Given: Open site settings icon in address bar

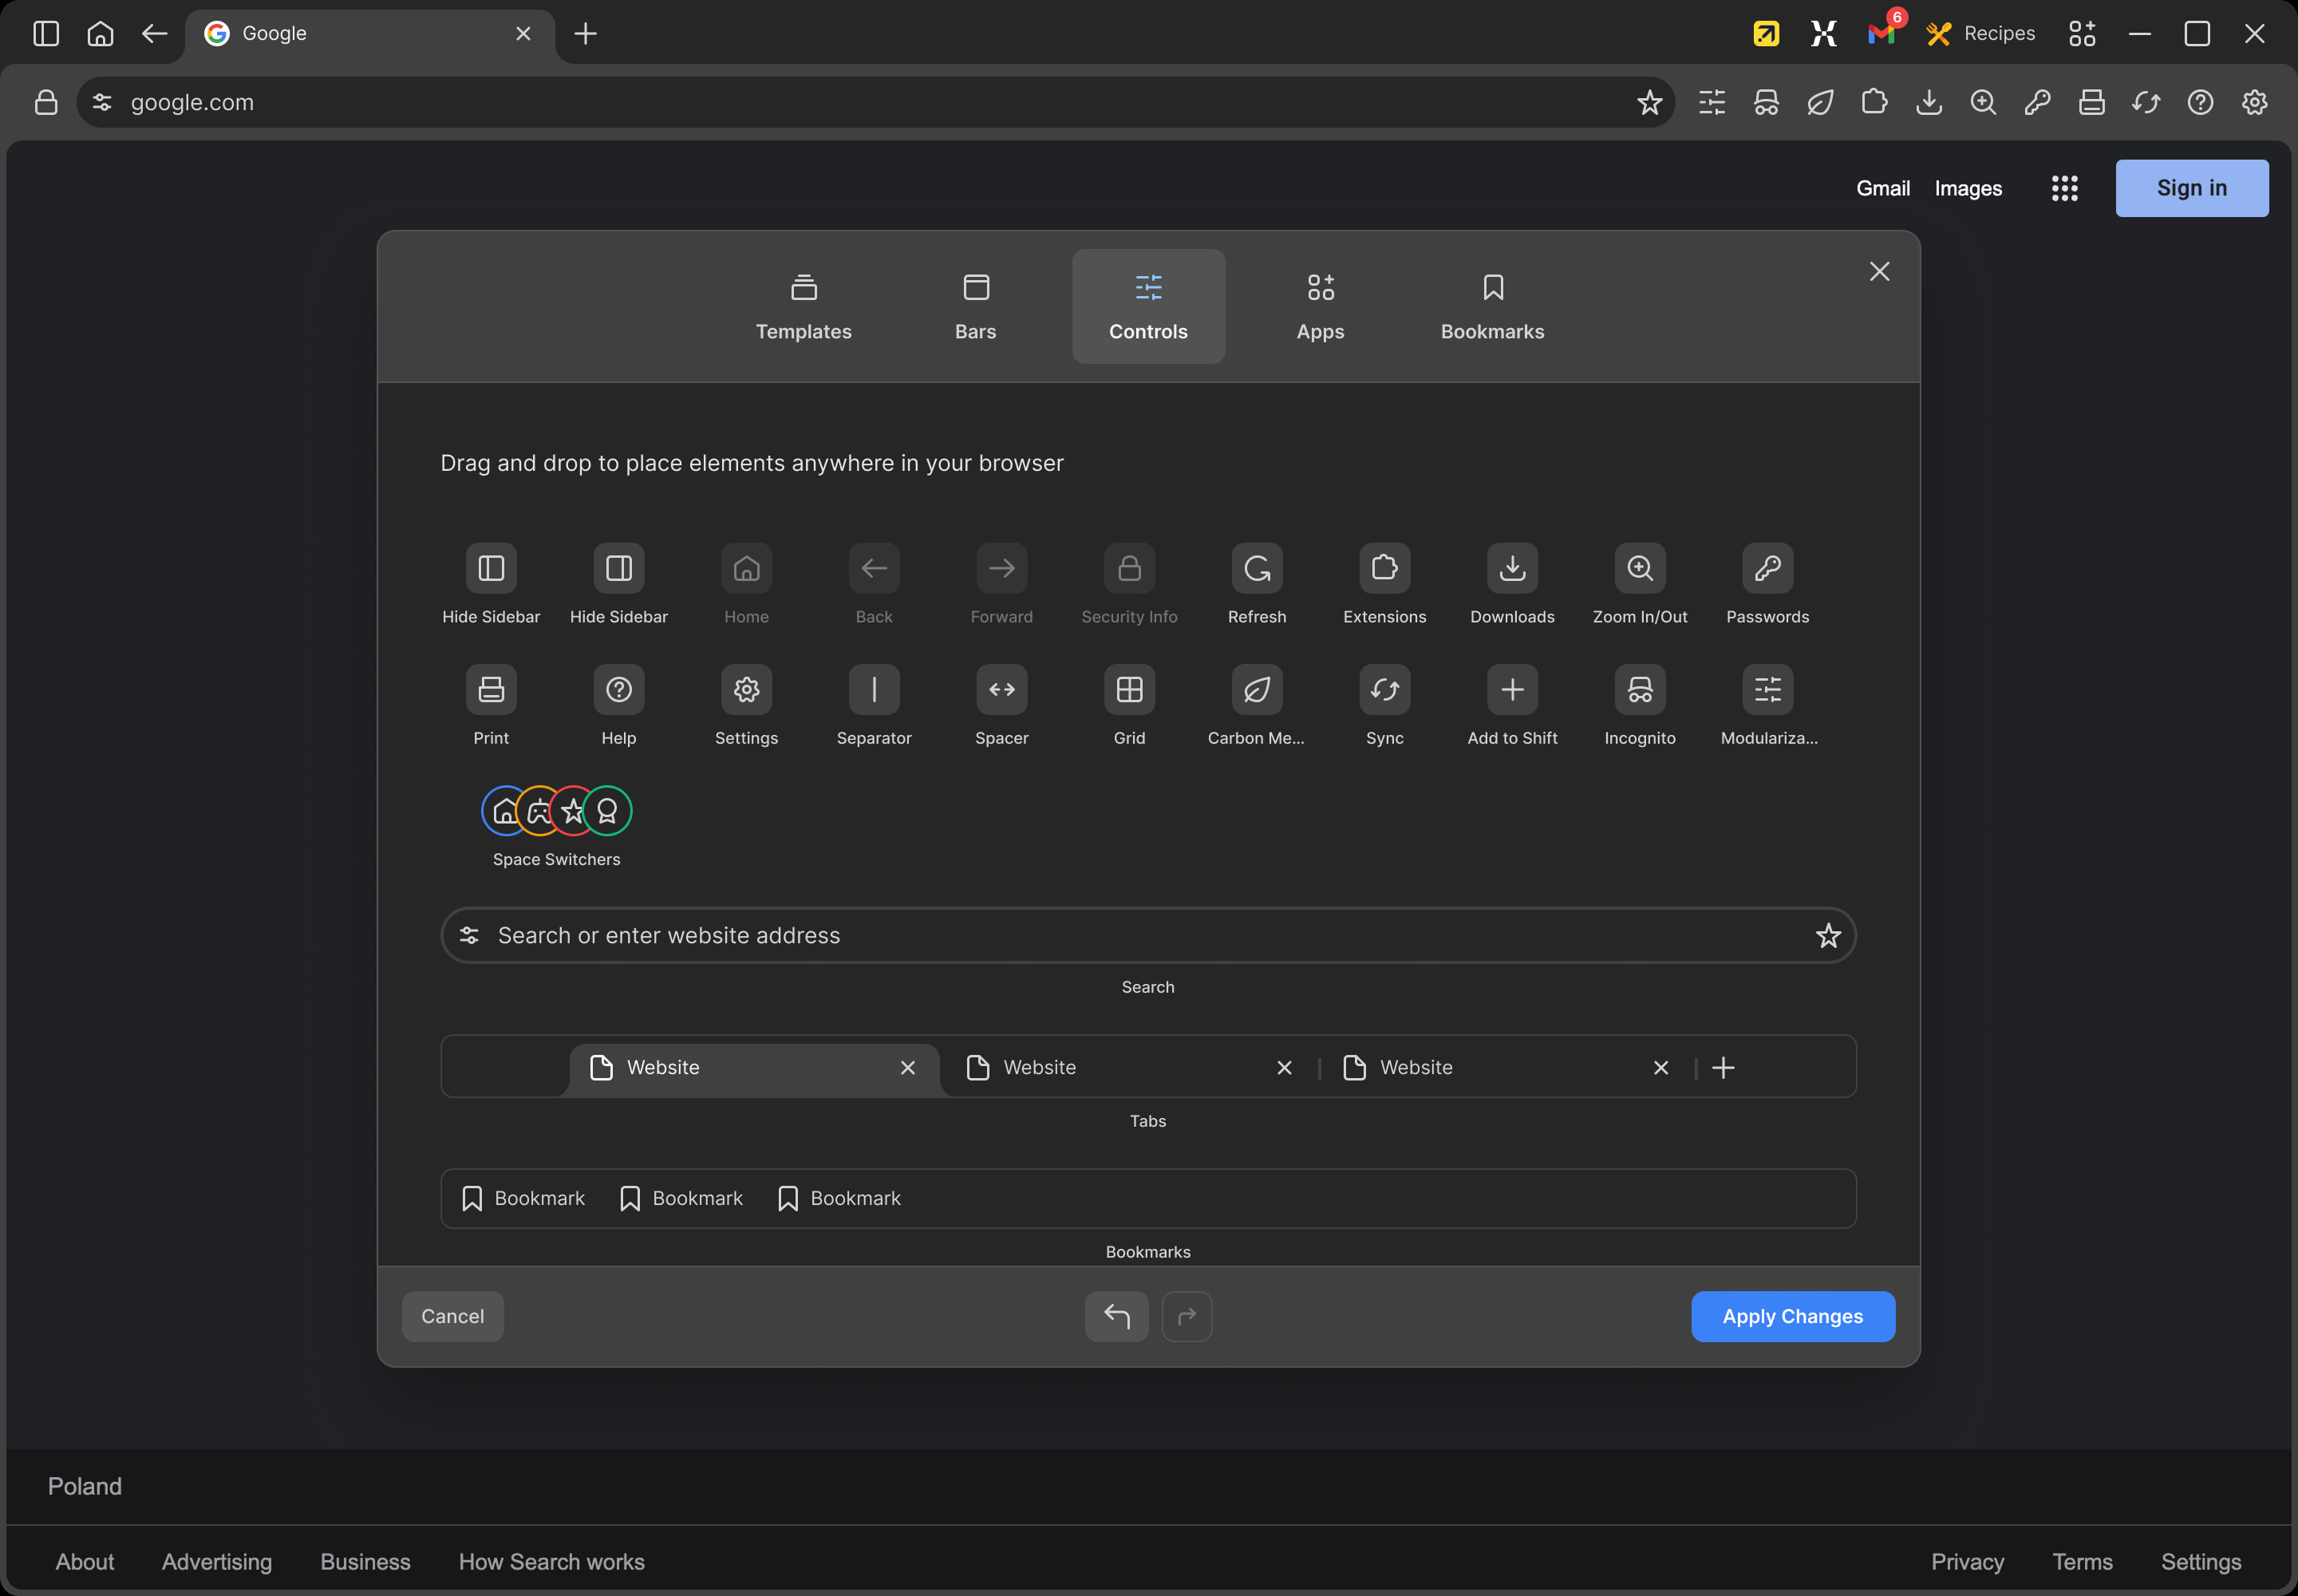Looking at the screenshot, I should [102, 102].
